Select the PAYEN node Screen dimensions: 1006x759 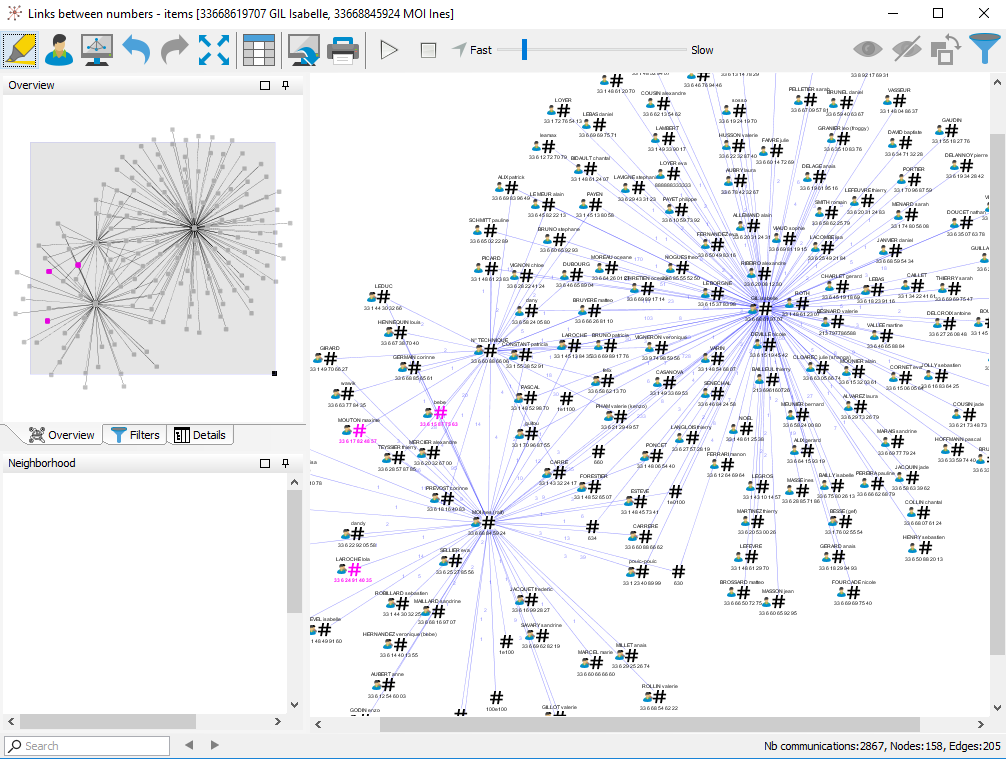[595, 204]
